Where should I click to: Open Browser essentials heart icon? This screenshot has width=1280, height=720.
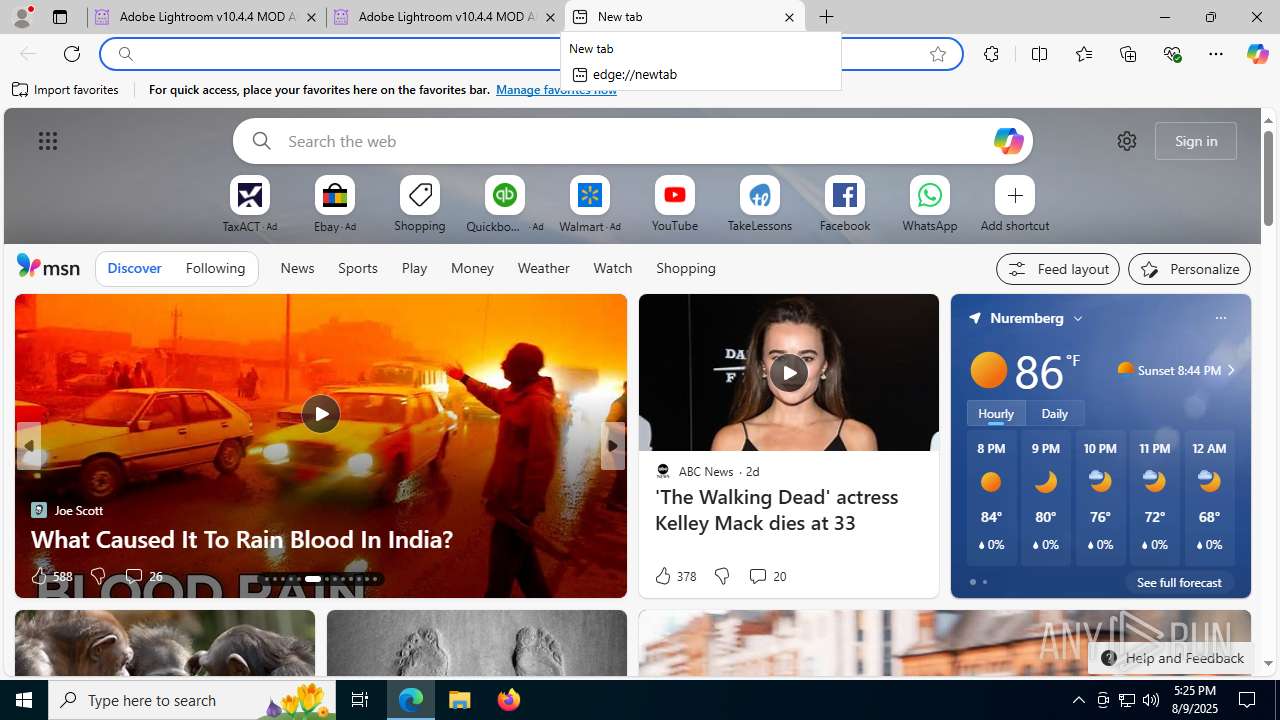tap(1172, 54)
